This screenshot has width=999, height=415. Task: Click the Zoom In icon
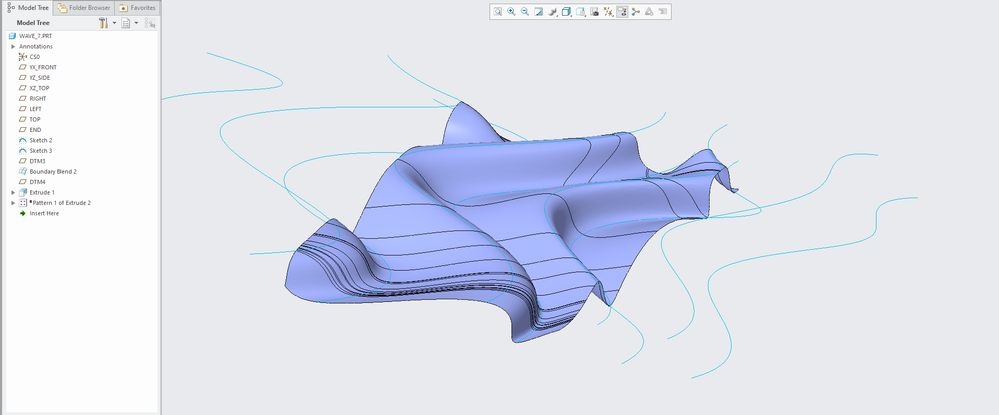click(511, 12)
